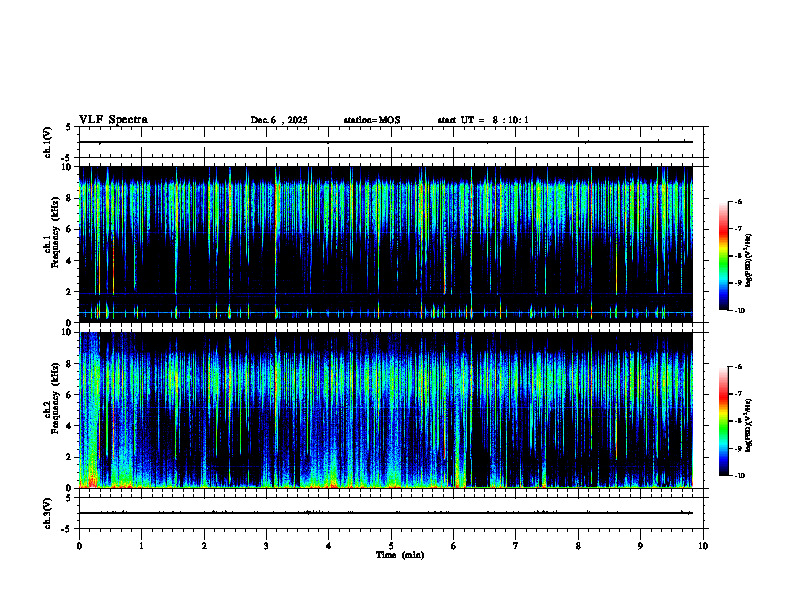792x612 pixels.
Task: Click the time axis tick label '8'
Action: point(578,546)
